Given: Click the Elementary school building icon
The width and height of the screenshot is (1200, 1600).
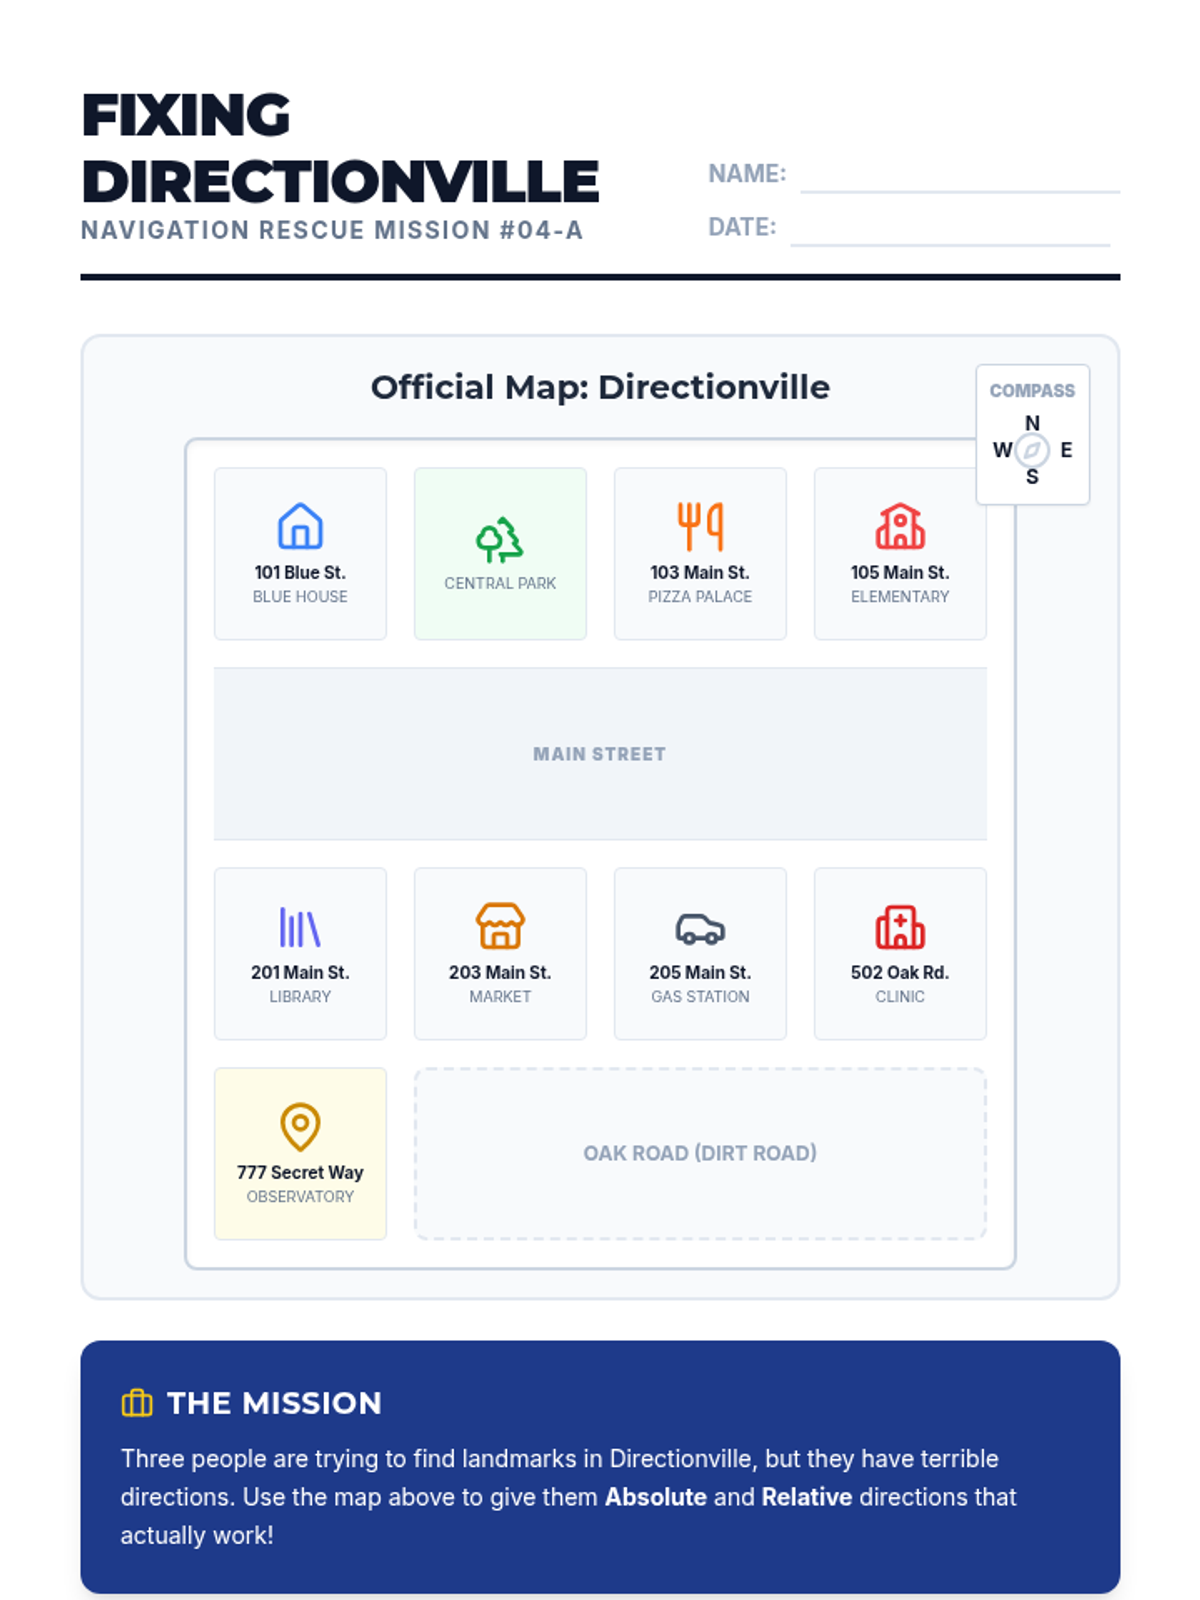Looking at the screenshot, I should pyautogui.click(x=900, y=526).
